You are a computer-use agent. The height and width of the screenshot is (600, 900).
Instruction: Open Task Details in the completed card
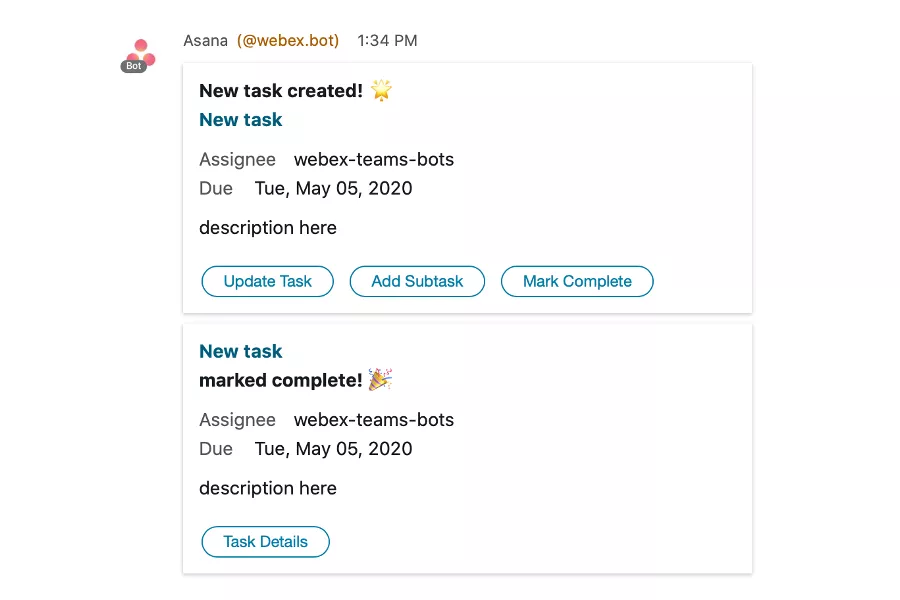click(x=265, y=542)
